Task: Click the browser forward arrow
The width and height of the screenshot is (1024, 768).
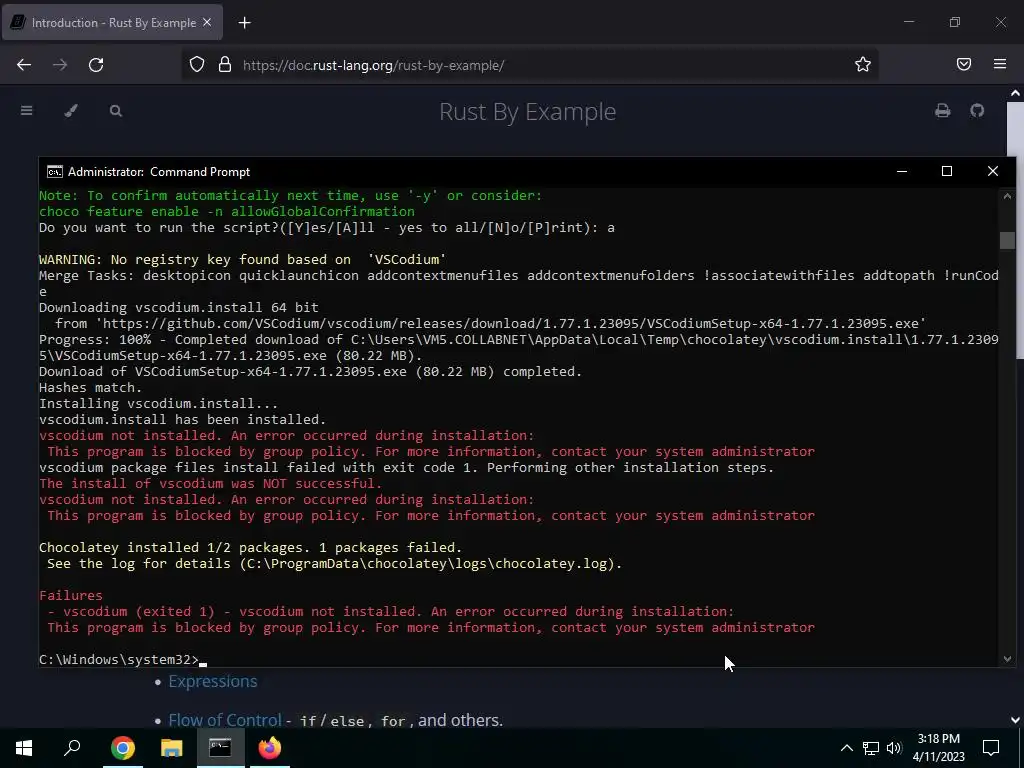Action: coord(60,65)
